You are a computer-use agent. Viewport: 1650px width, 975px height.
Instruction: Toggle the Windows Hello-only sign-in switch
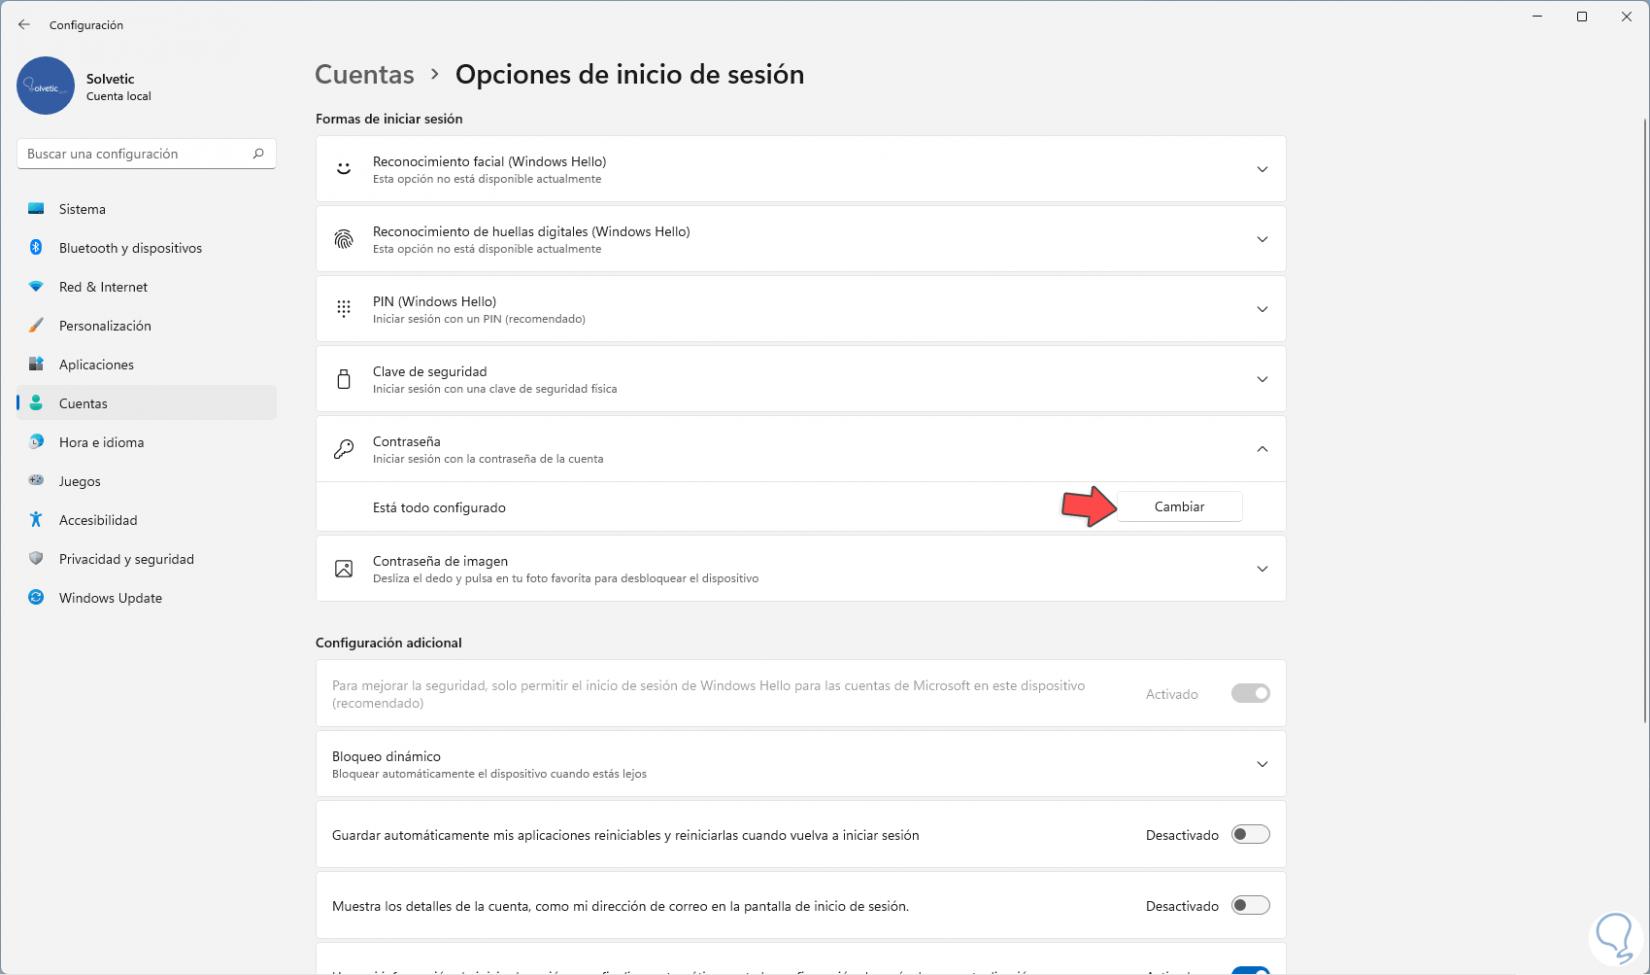(1250, 693)
